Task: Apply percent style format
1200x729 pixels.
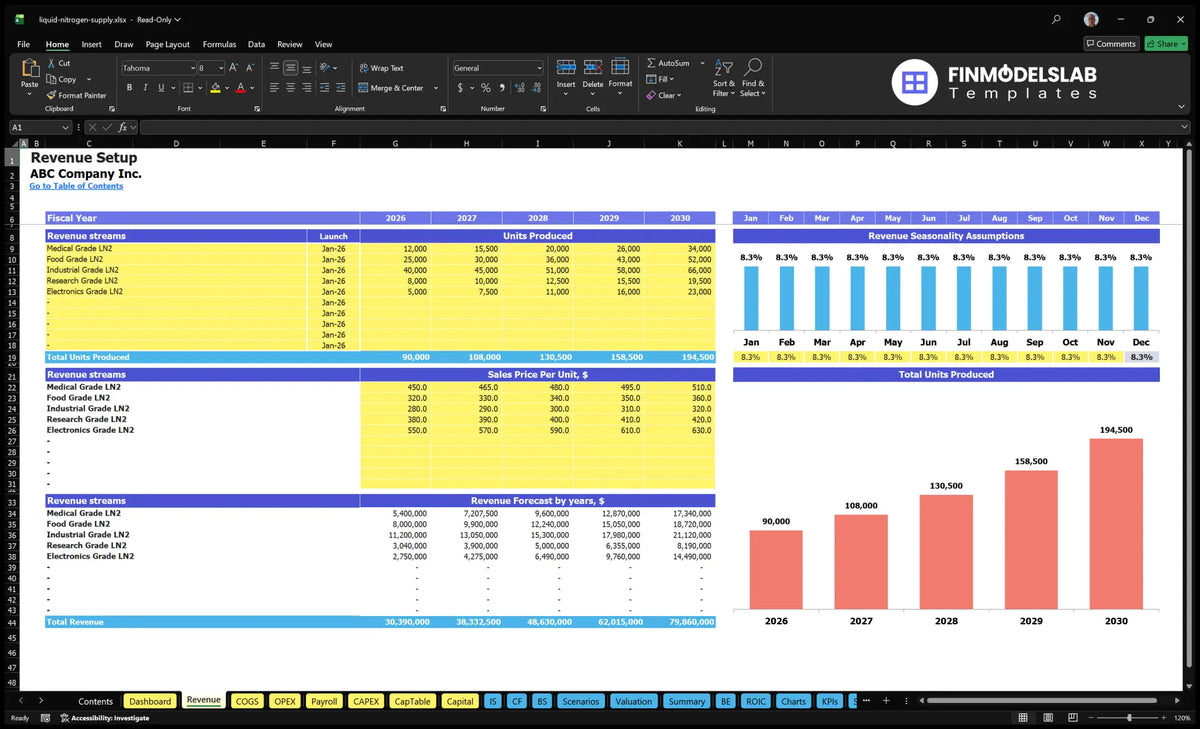Action: (x=486, y=88)
